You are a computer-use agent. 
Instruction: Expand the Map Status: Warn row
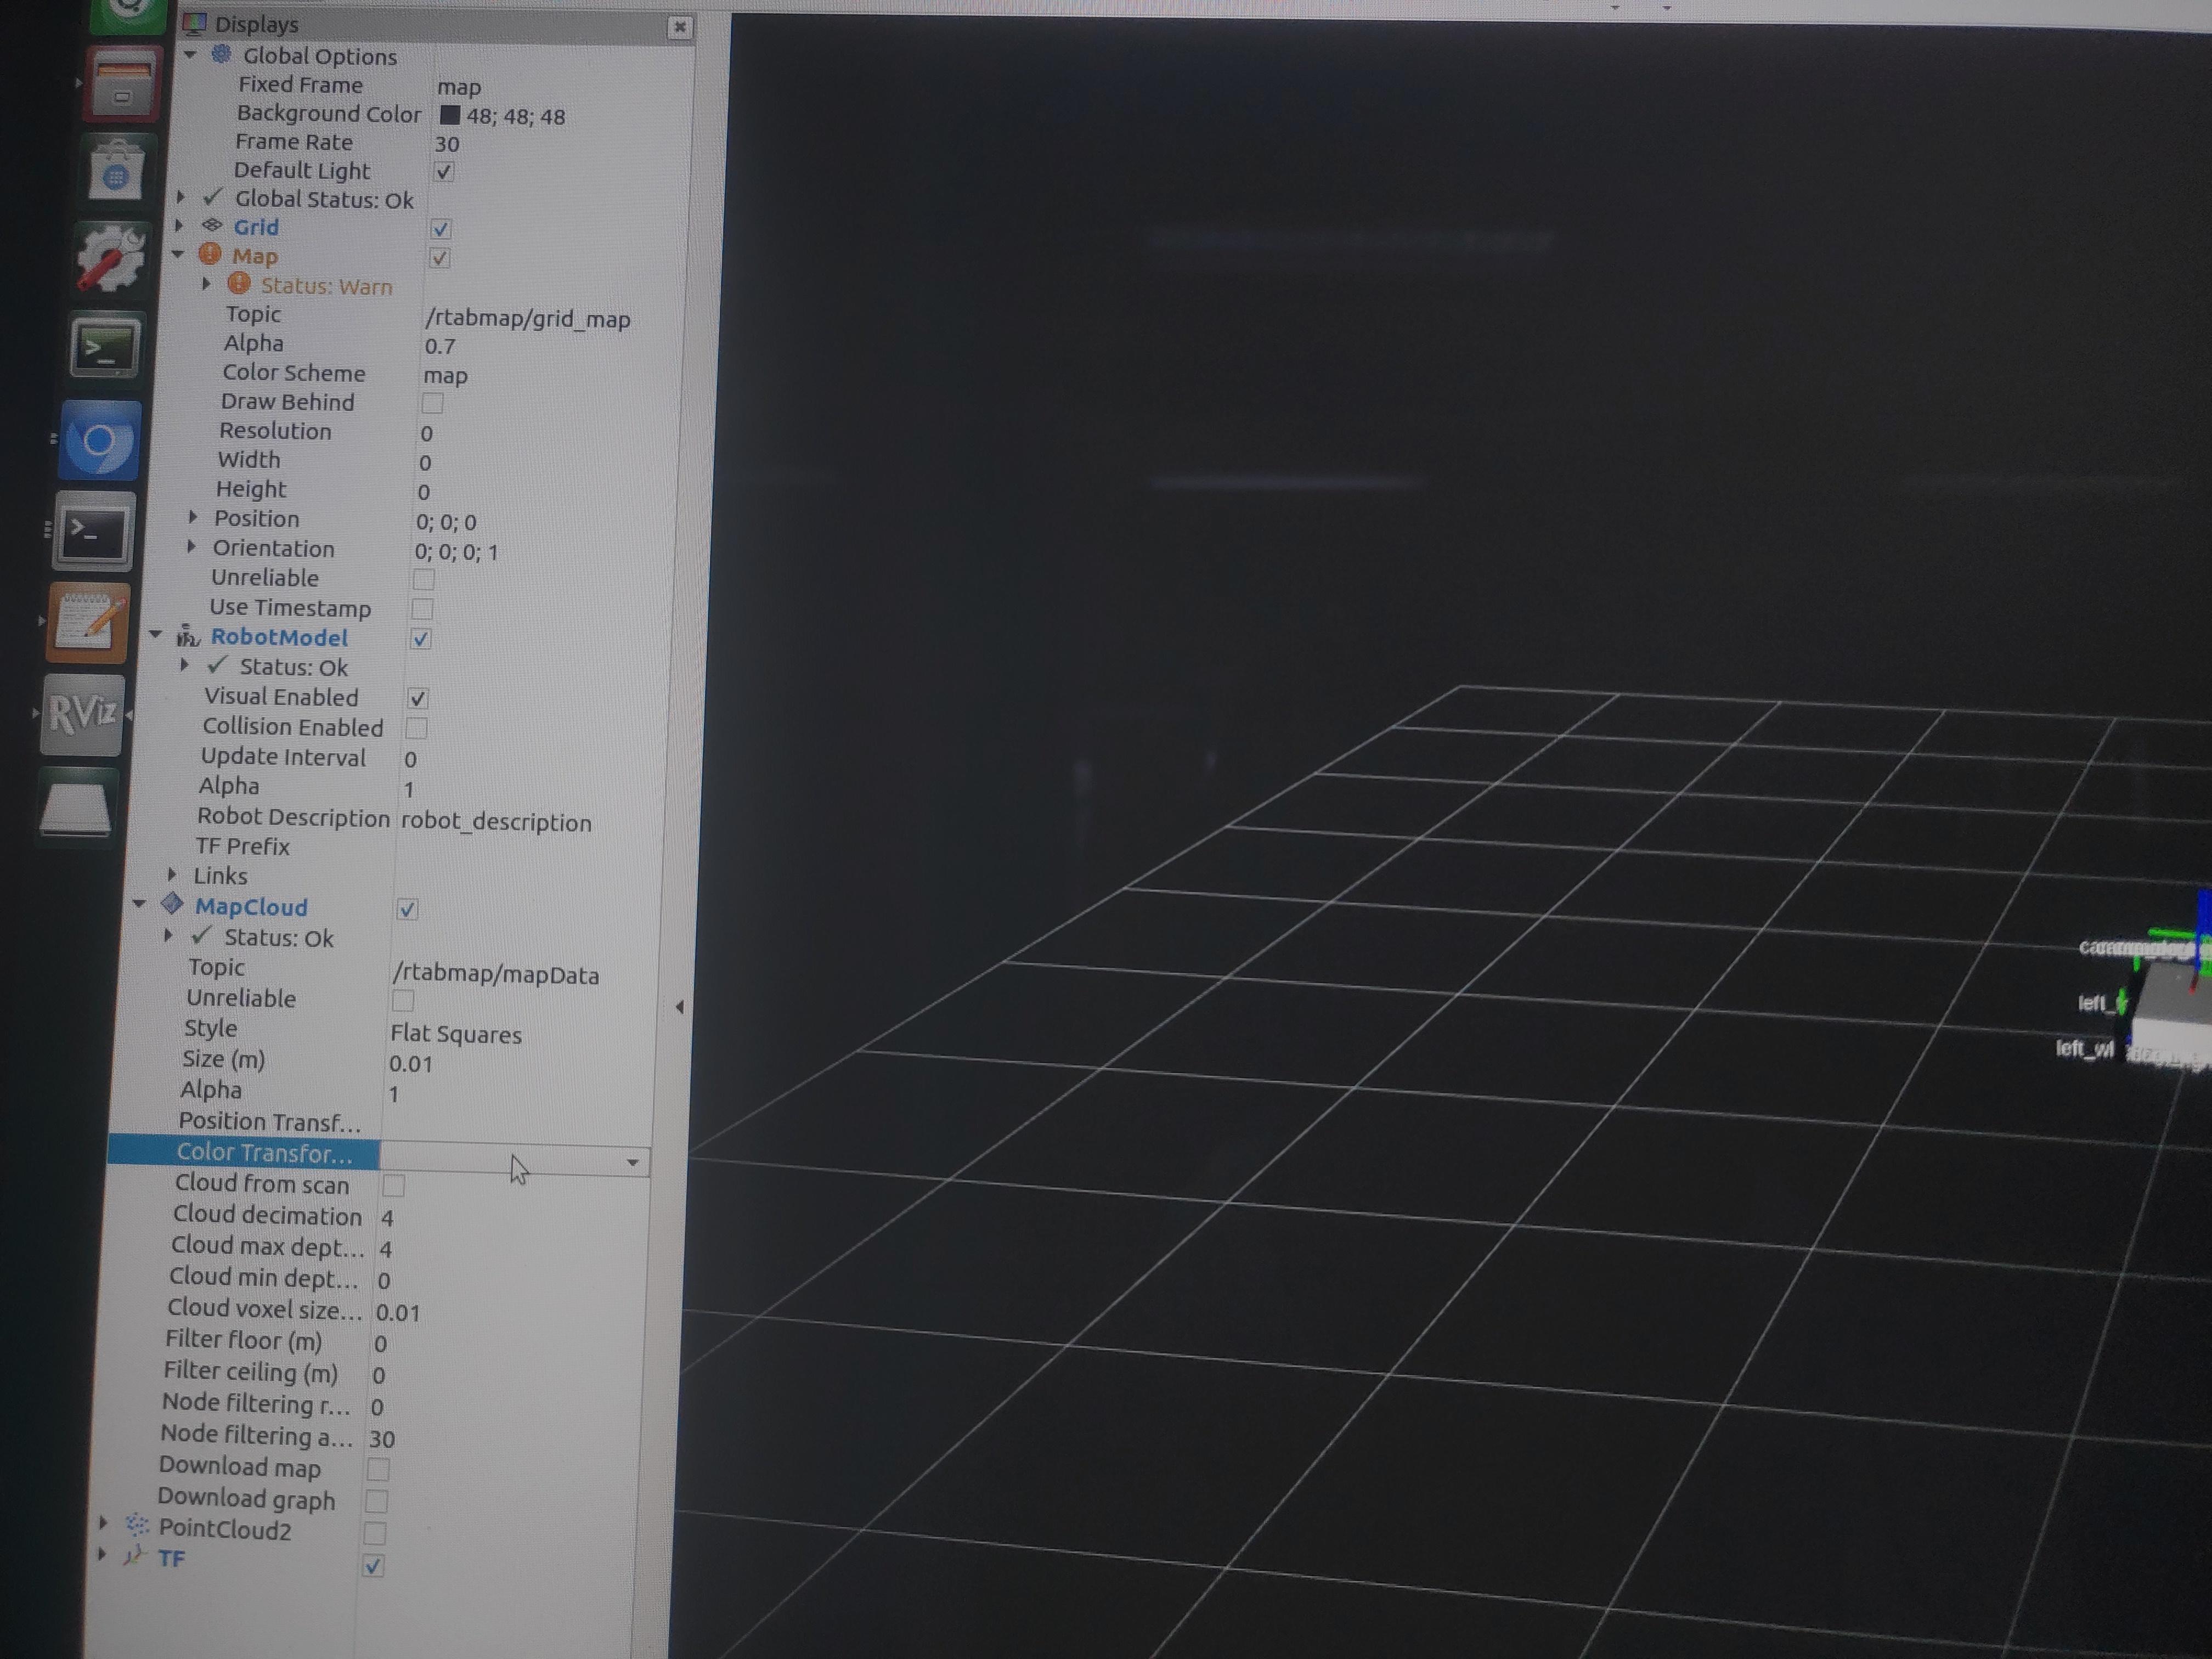(207, 283)
